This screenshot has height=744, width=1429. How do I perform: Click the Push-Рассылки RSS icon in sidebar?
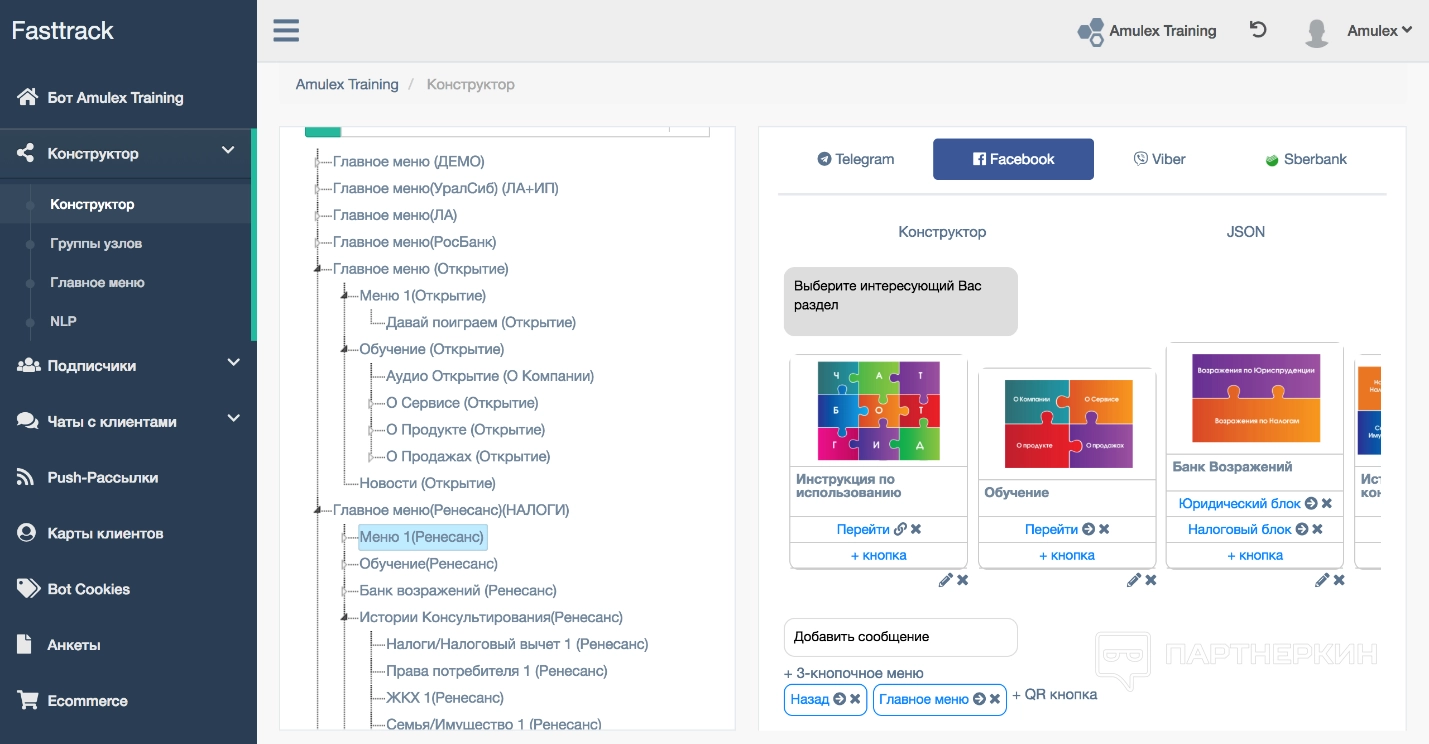coord(27,478)
